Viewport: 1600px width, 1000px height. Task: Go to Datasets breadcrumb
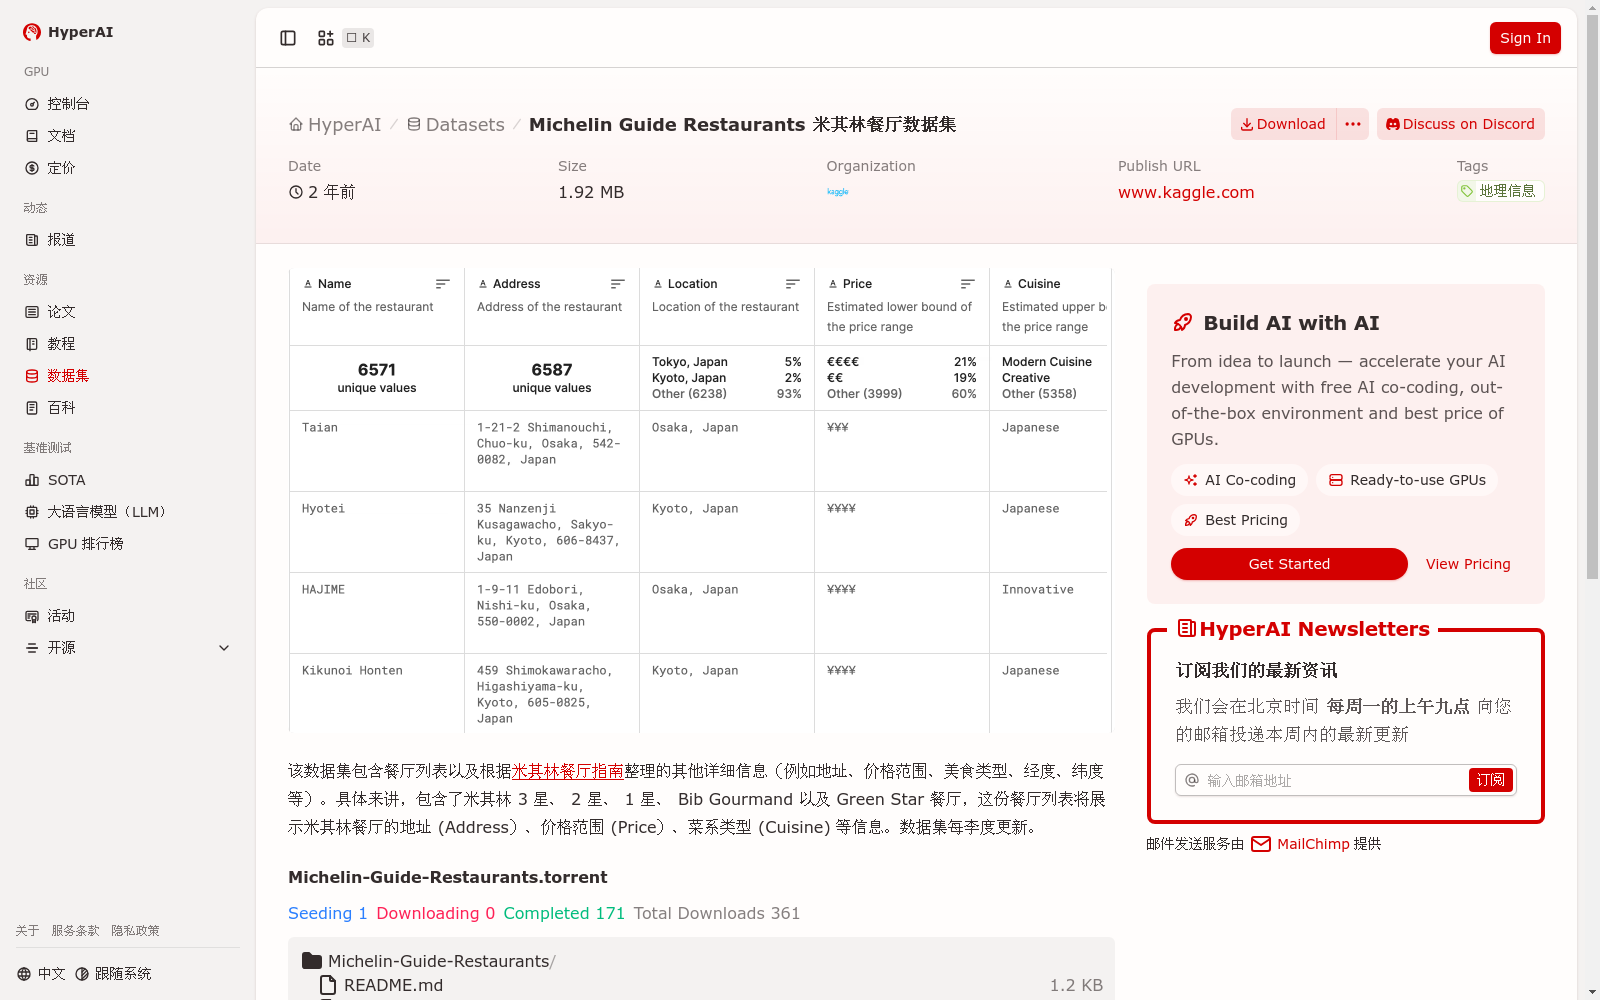click(x=455, y=125)
